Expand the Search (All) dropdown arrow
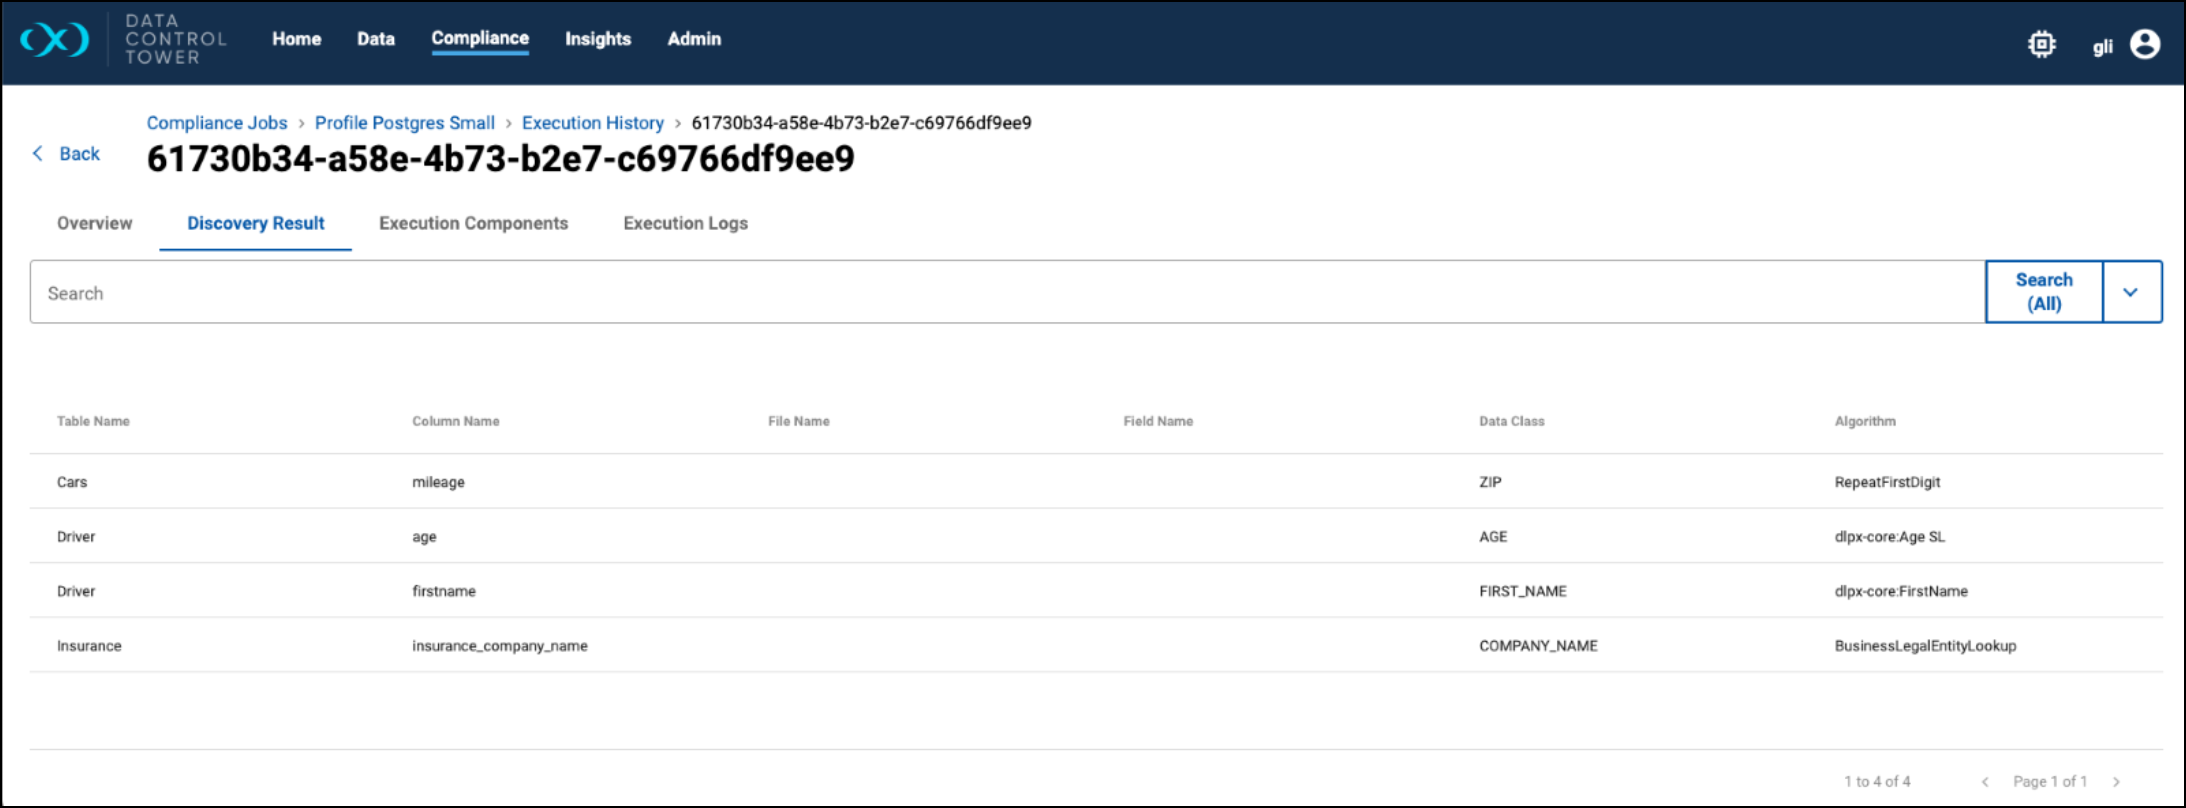Screen dimensions: 2186x808 pos(2130,292)
